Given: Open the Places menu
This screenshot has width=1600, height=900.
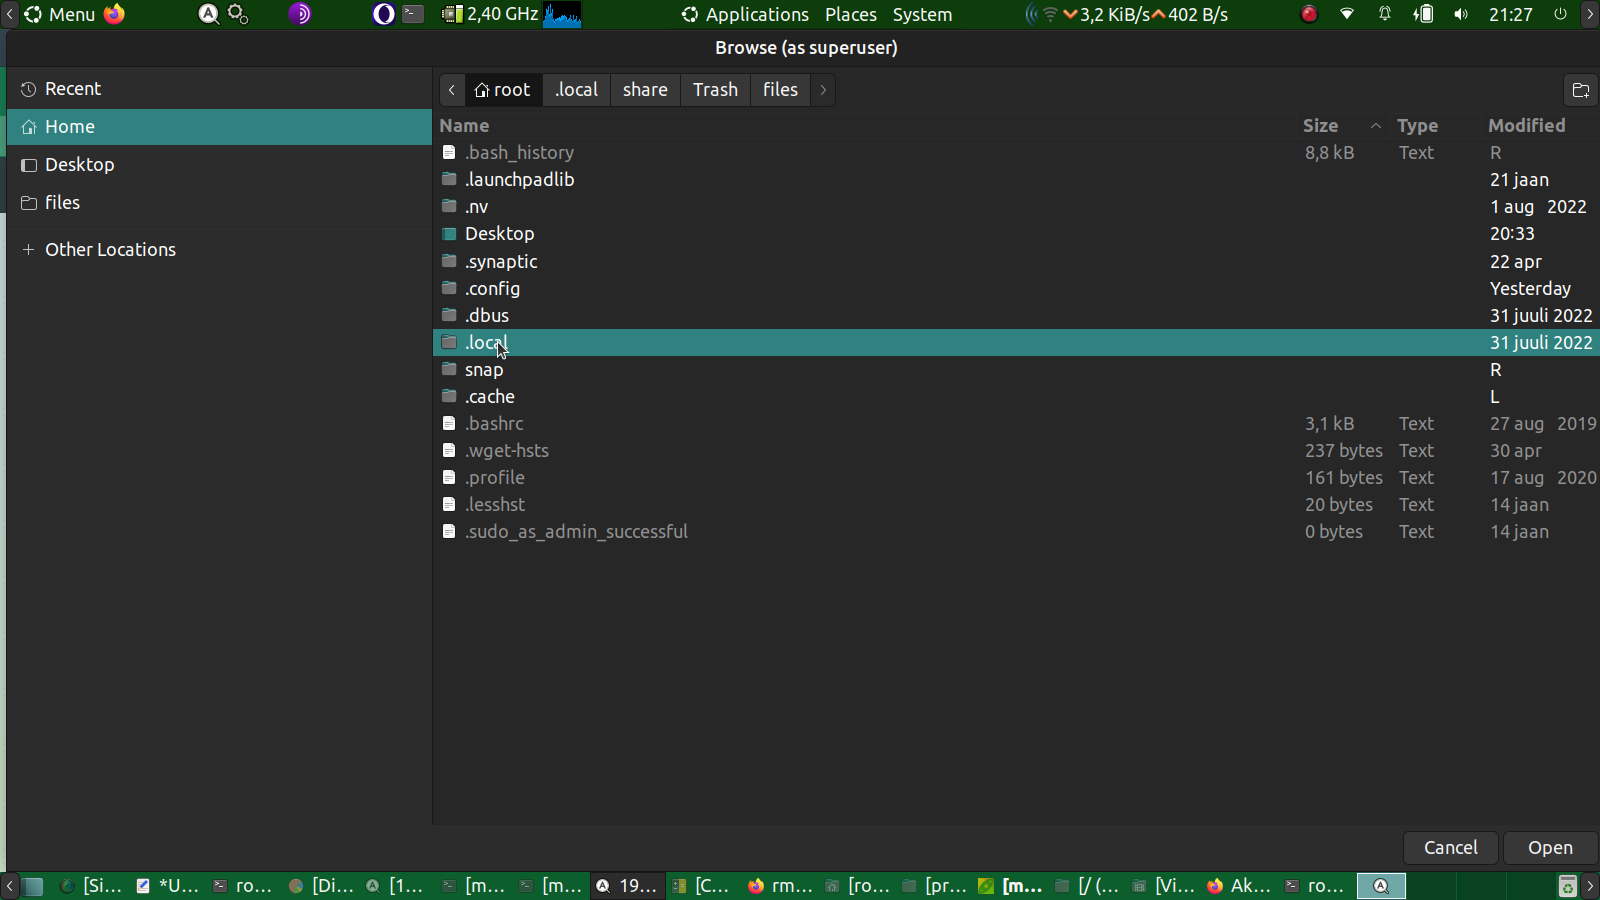Looking at the screenshot, I should [x=850, y=14].
